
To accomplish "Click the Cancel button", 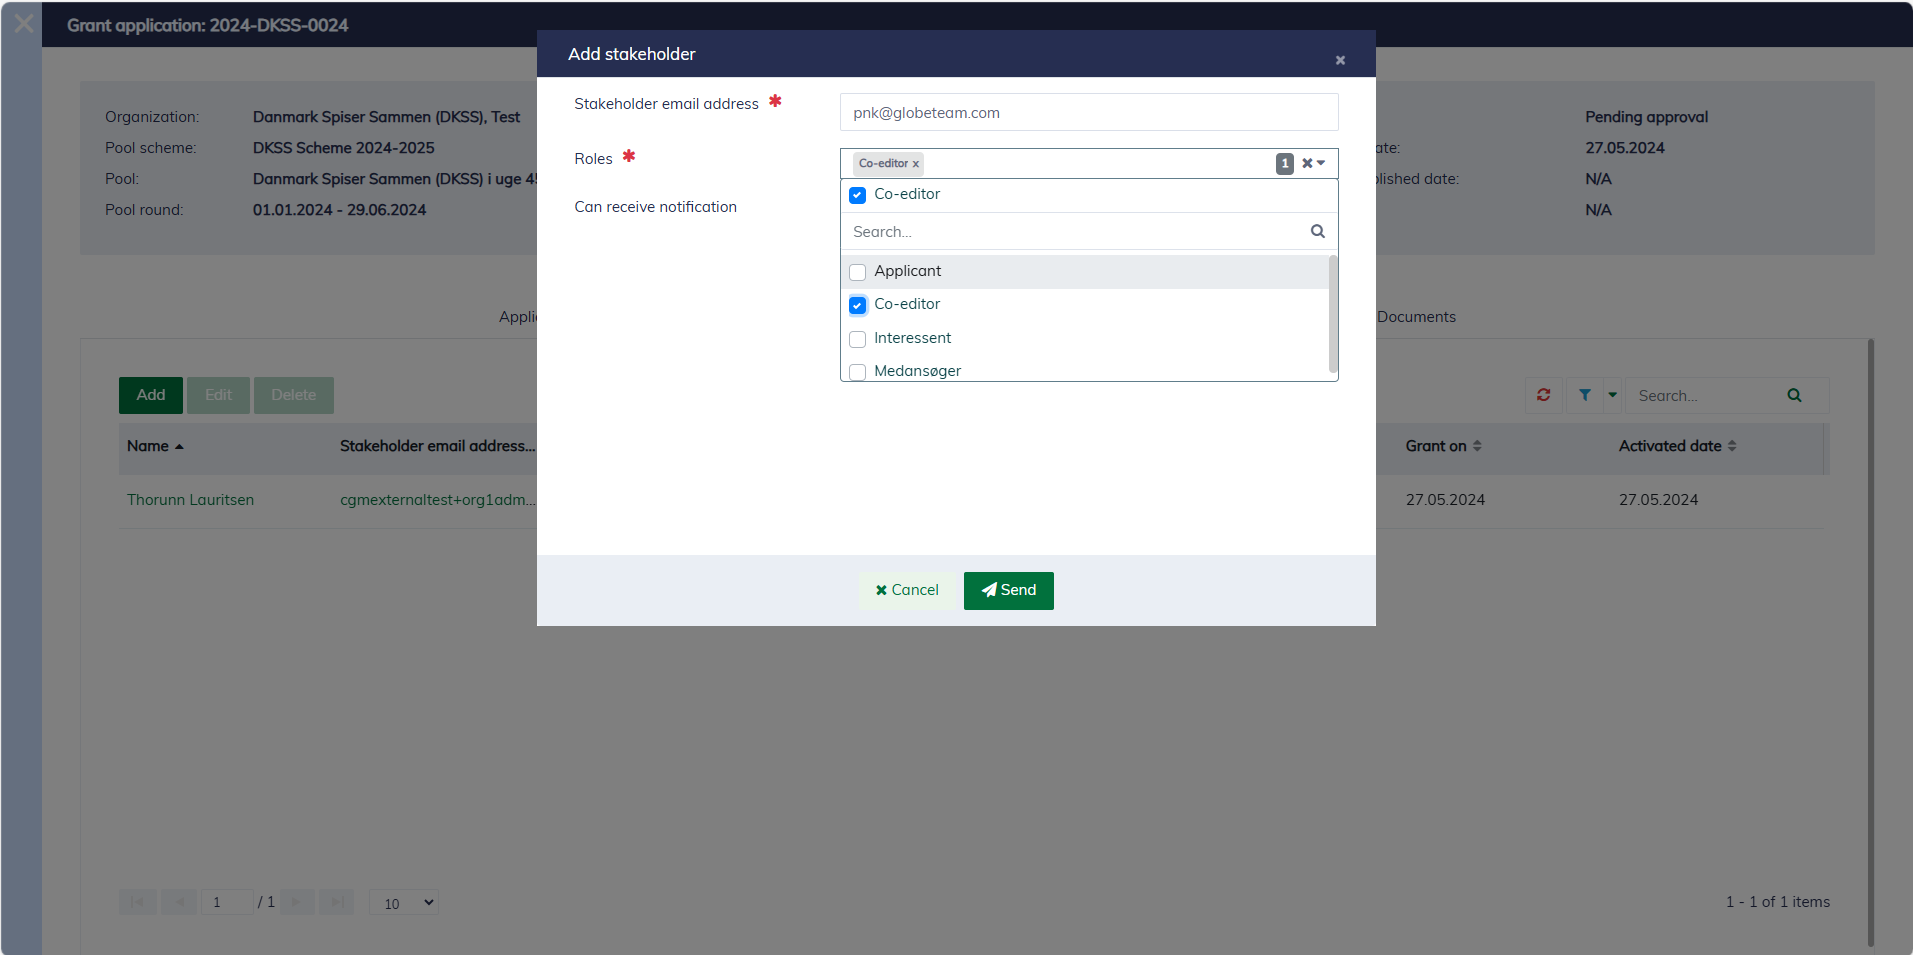I will coord(906,590).
